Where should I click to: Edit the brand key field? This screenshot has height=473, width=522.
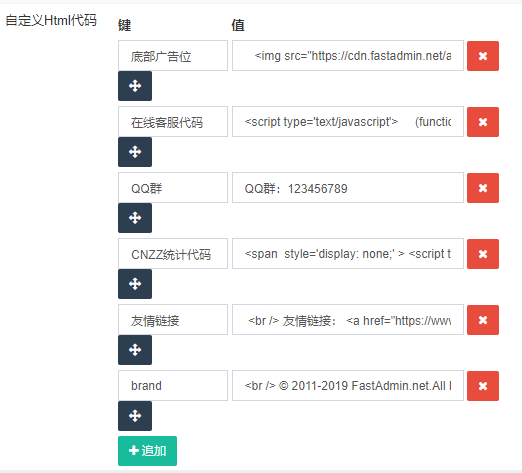173,386
